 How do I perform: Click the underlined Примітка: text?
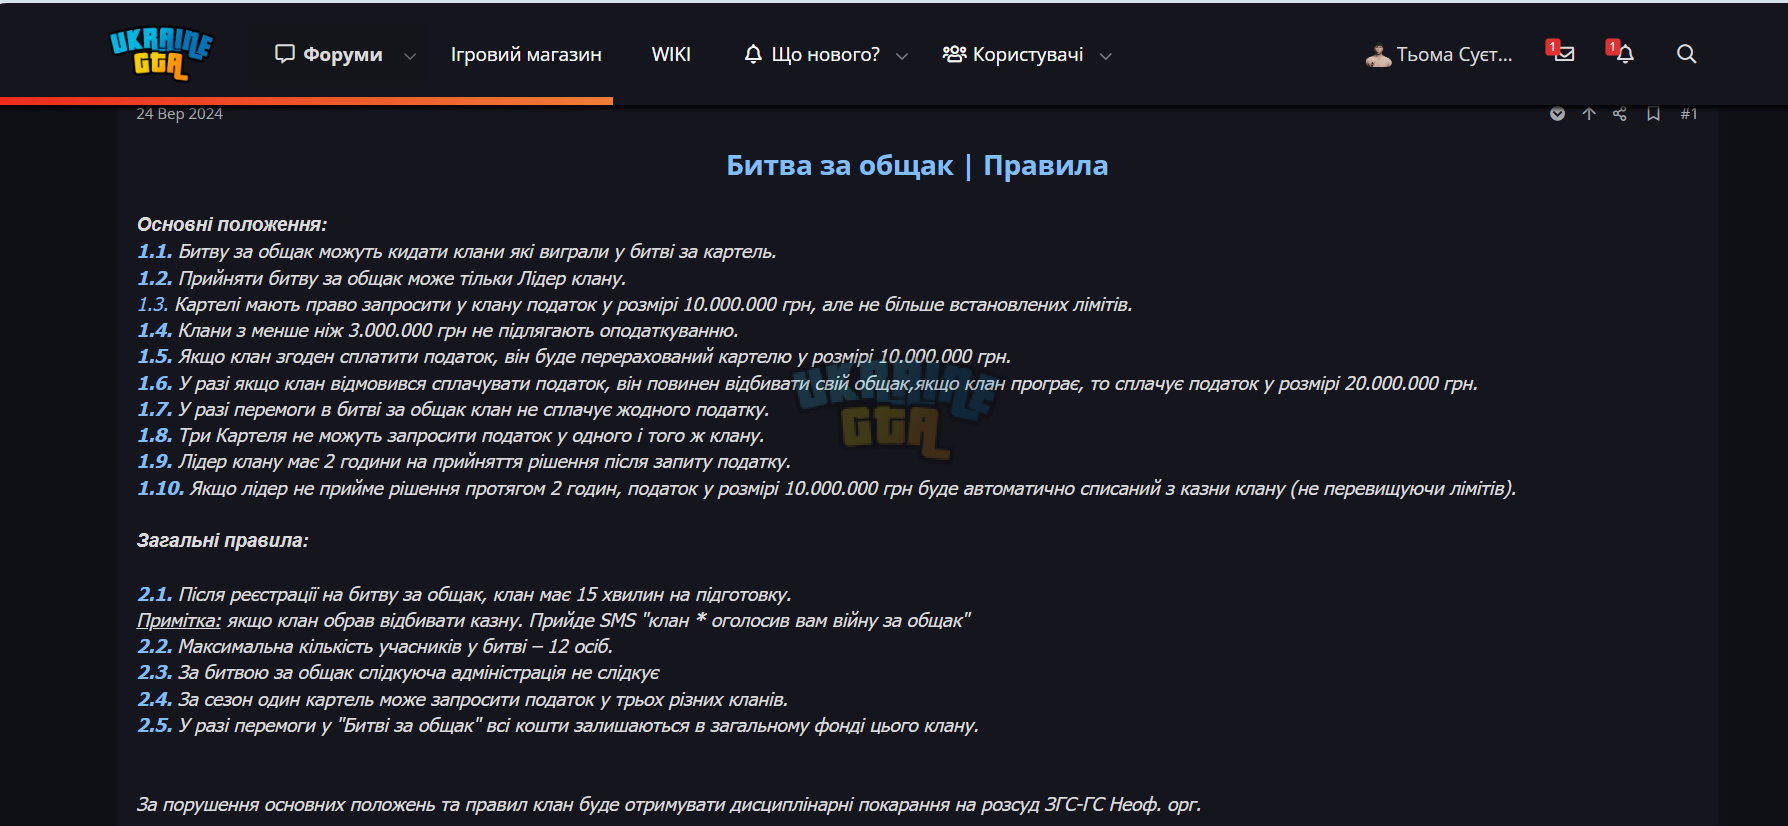pos(179,621)
